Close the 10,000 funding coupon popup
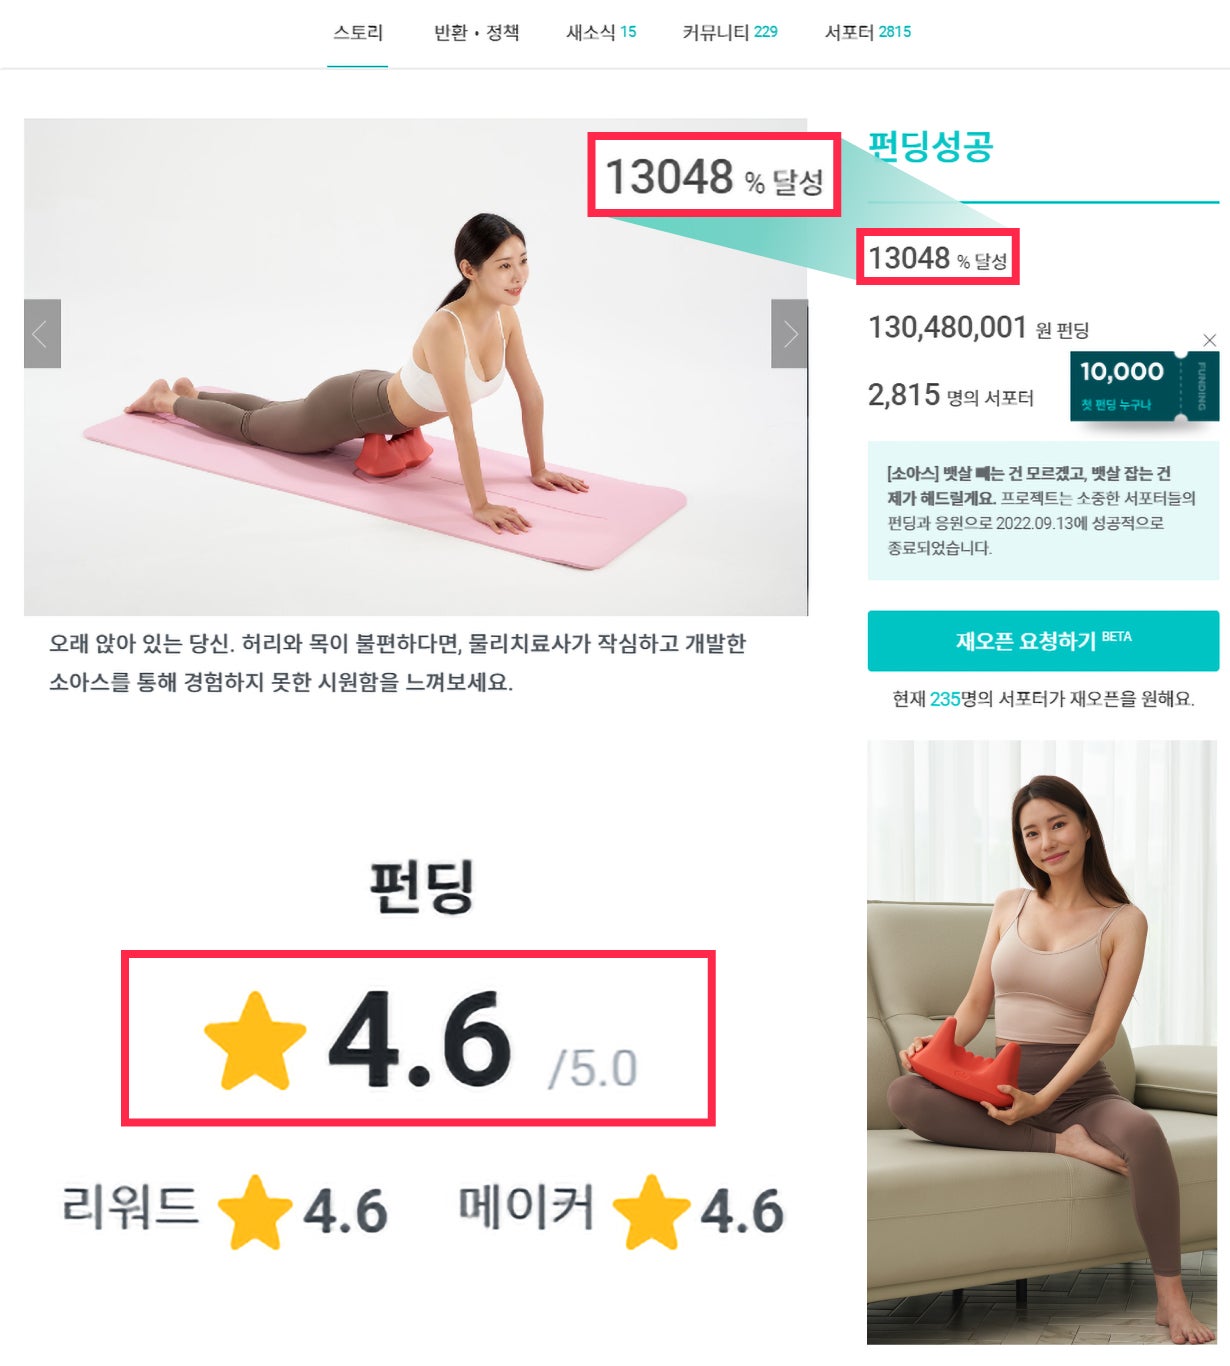 [x=1209, y=340]
